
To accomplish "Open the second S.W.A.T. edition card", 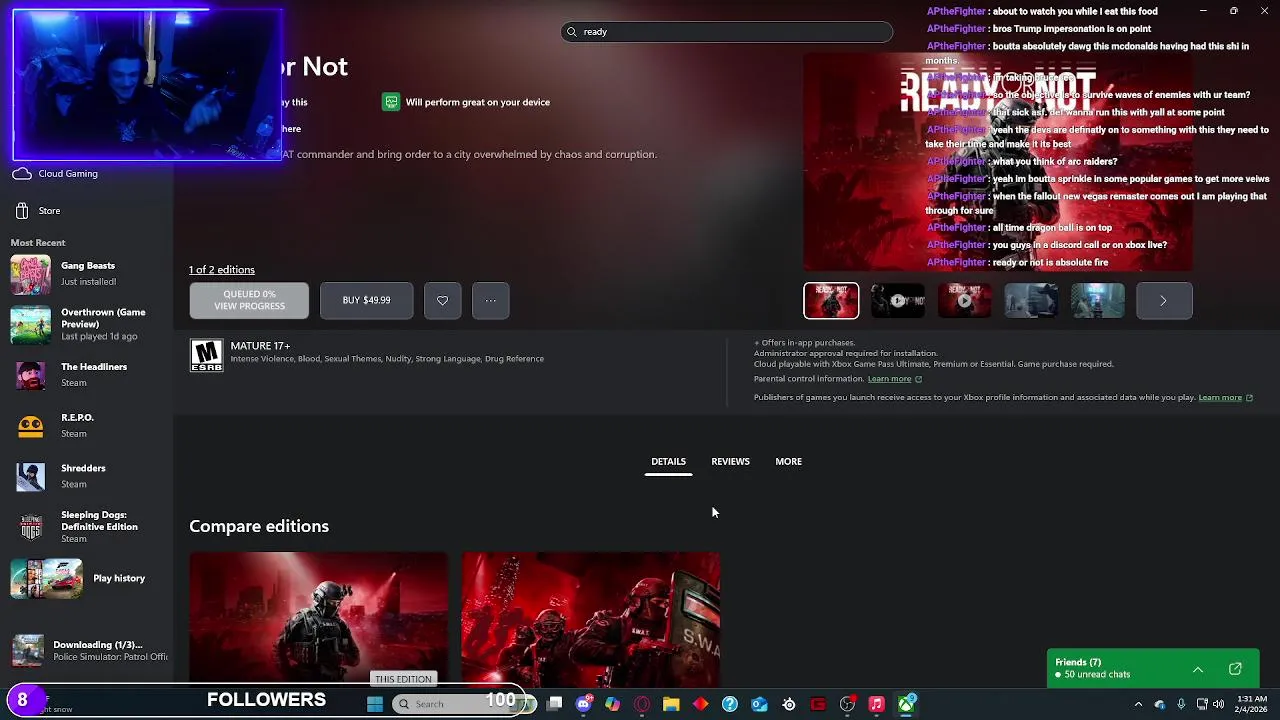I will (590, 618).
